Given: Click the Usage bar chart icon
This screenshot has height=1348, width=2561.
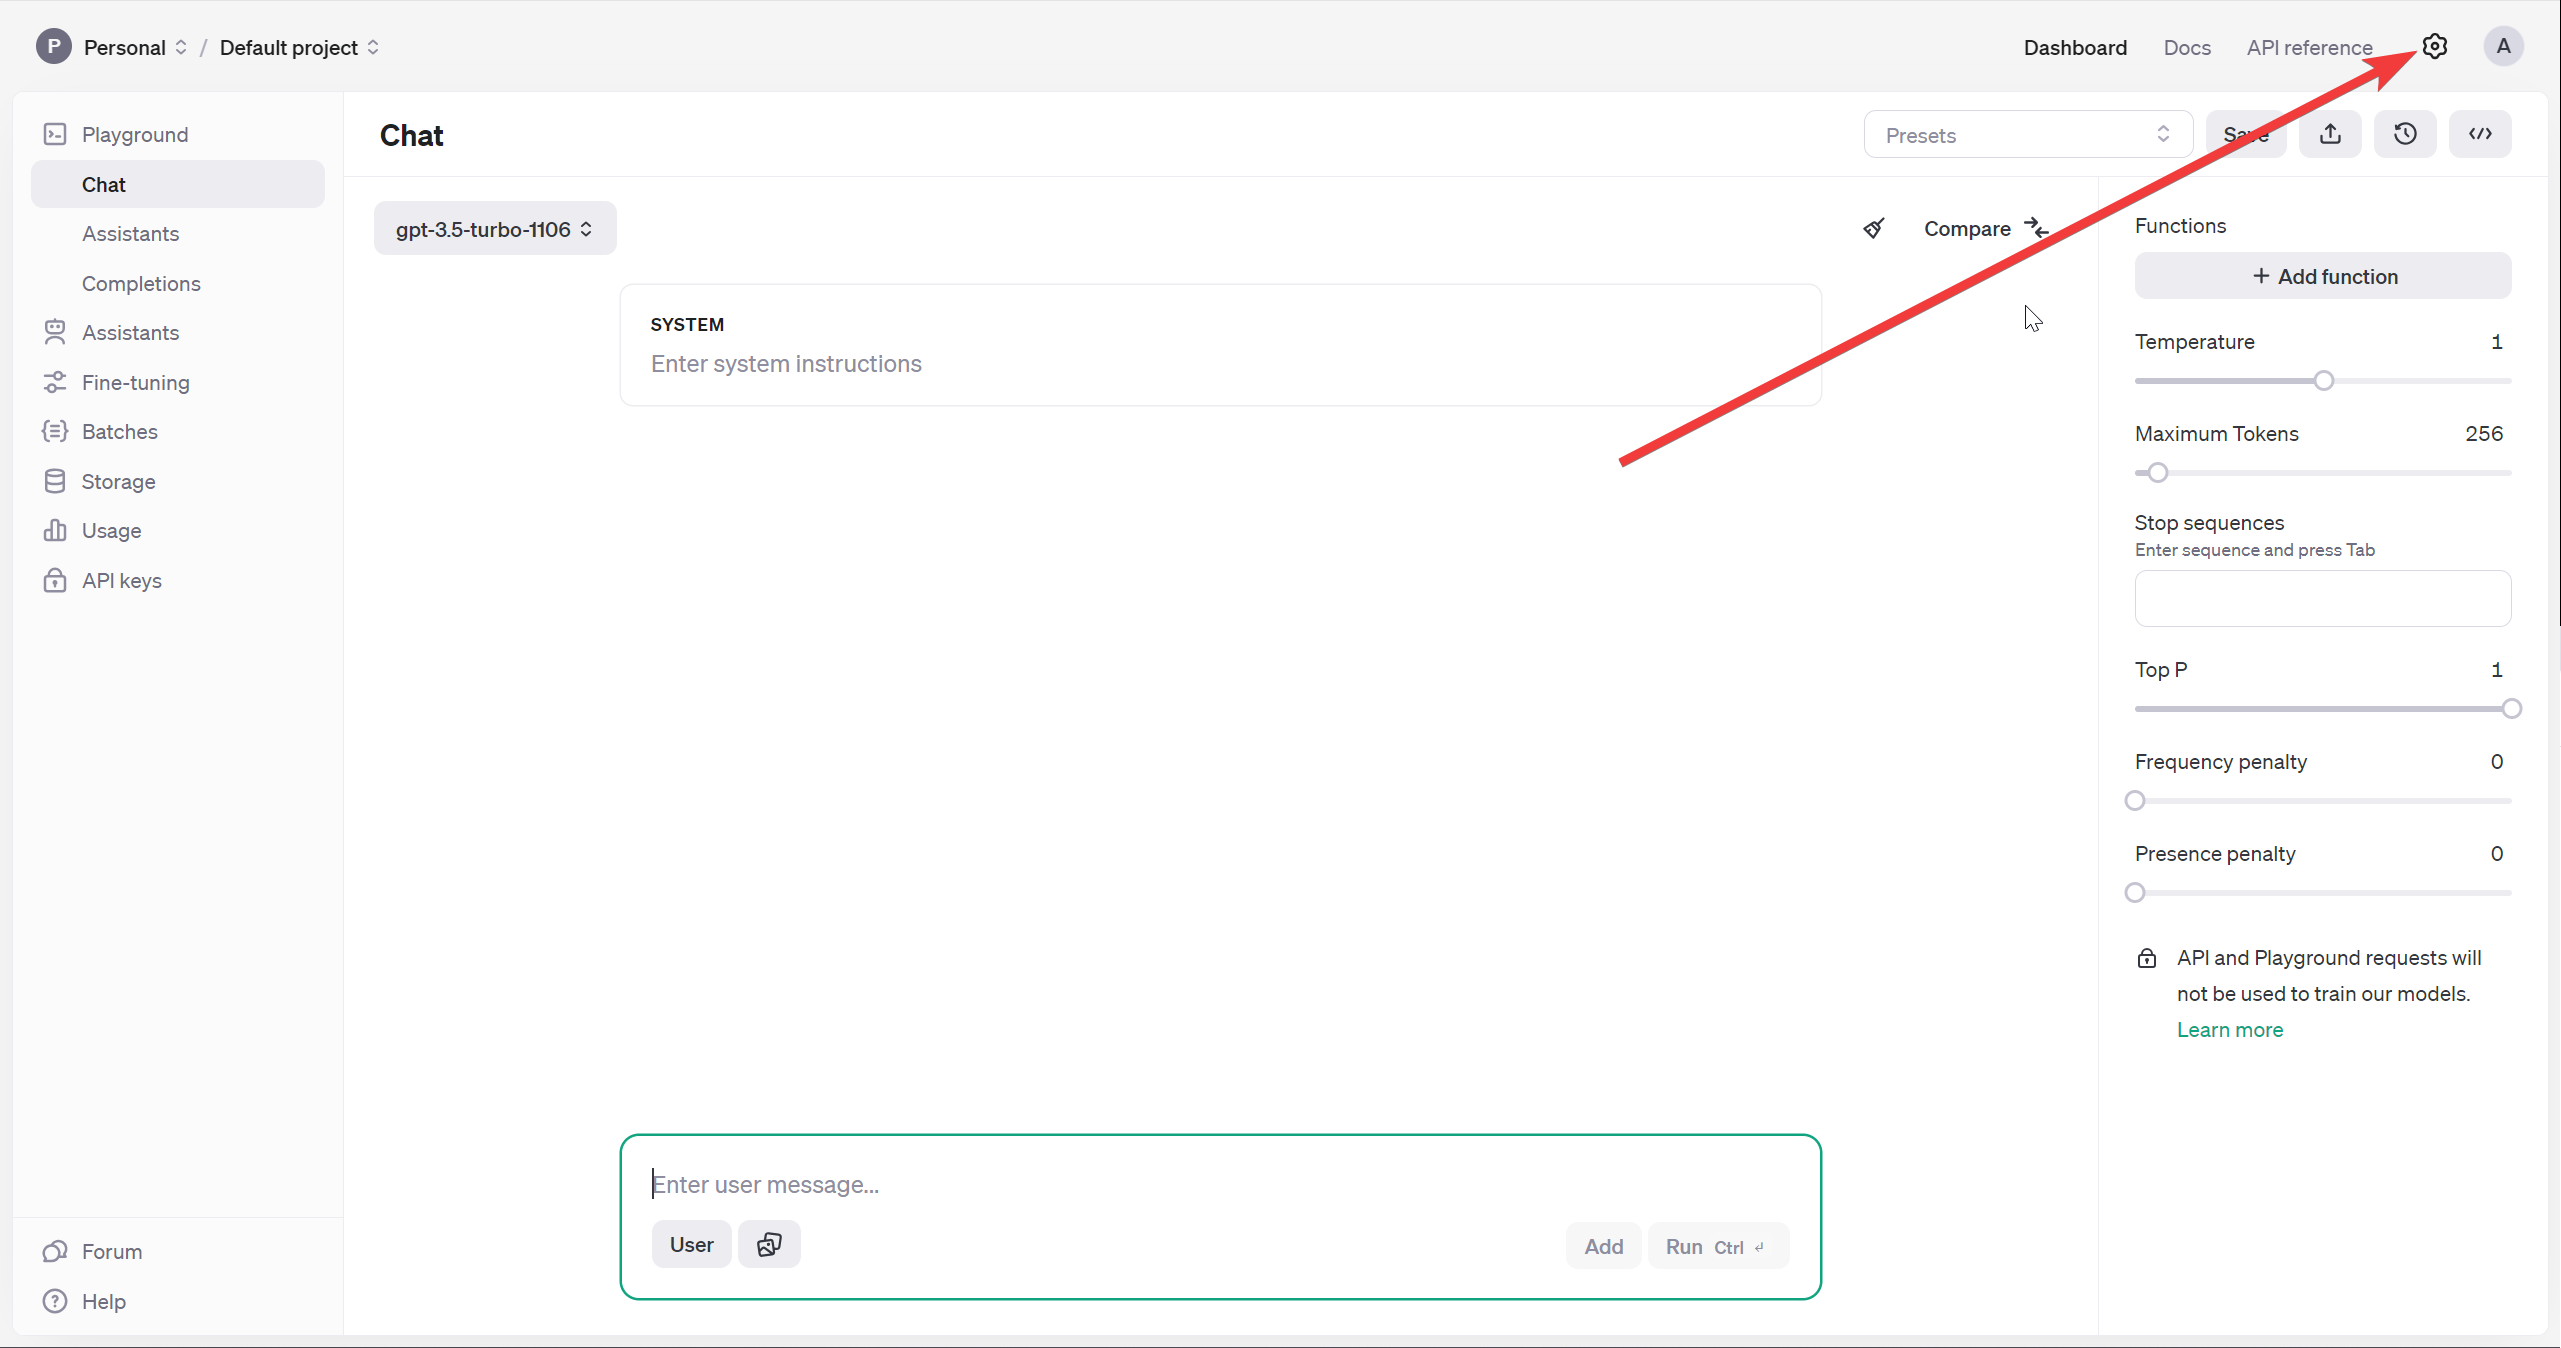Looking at the screenshot, I should click(55, 530).
